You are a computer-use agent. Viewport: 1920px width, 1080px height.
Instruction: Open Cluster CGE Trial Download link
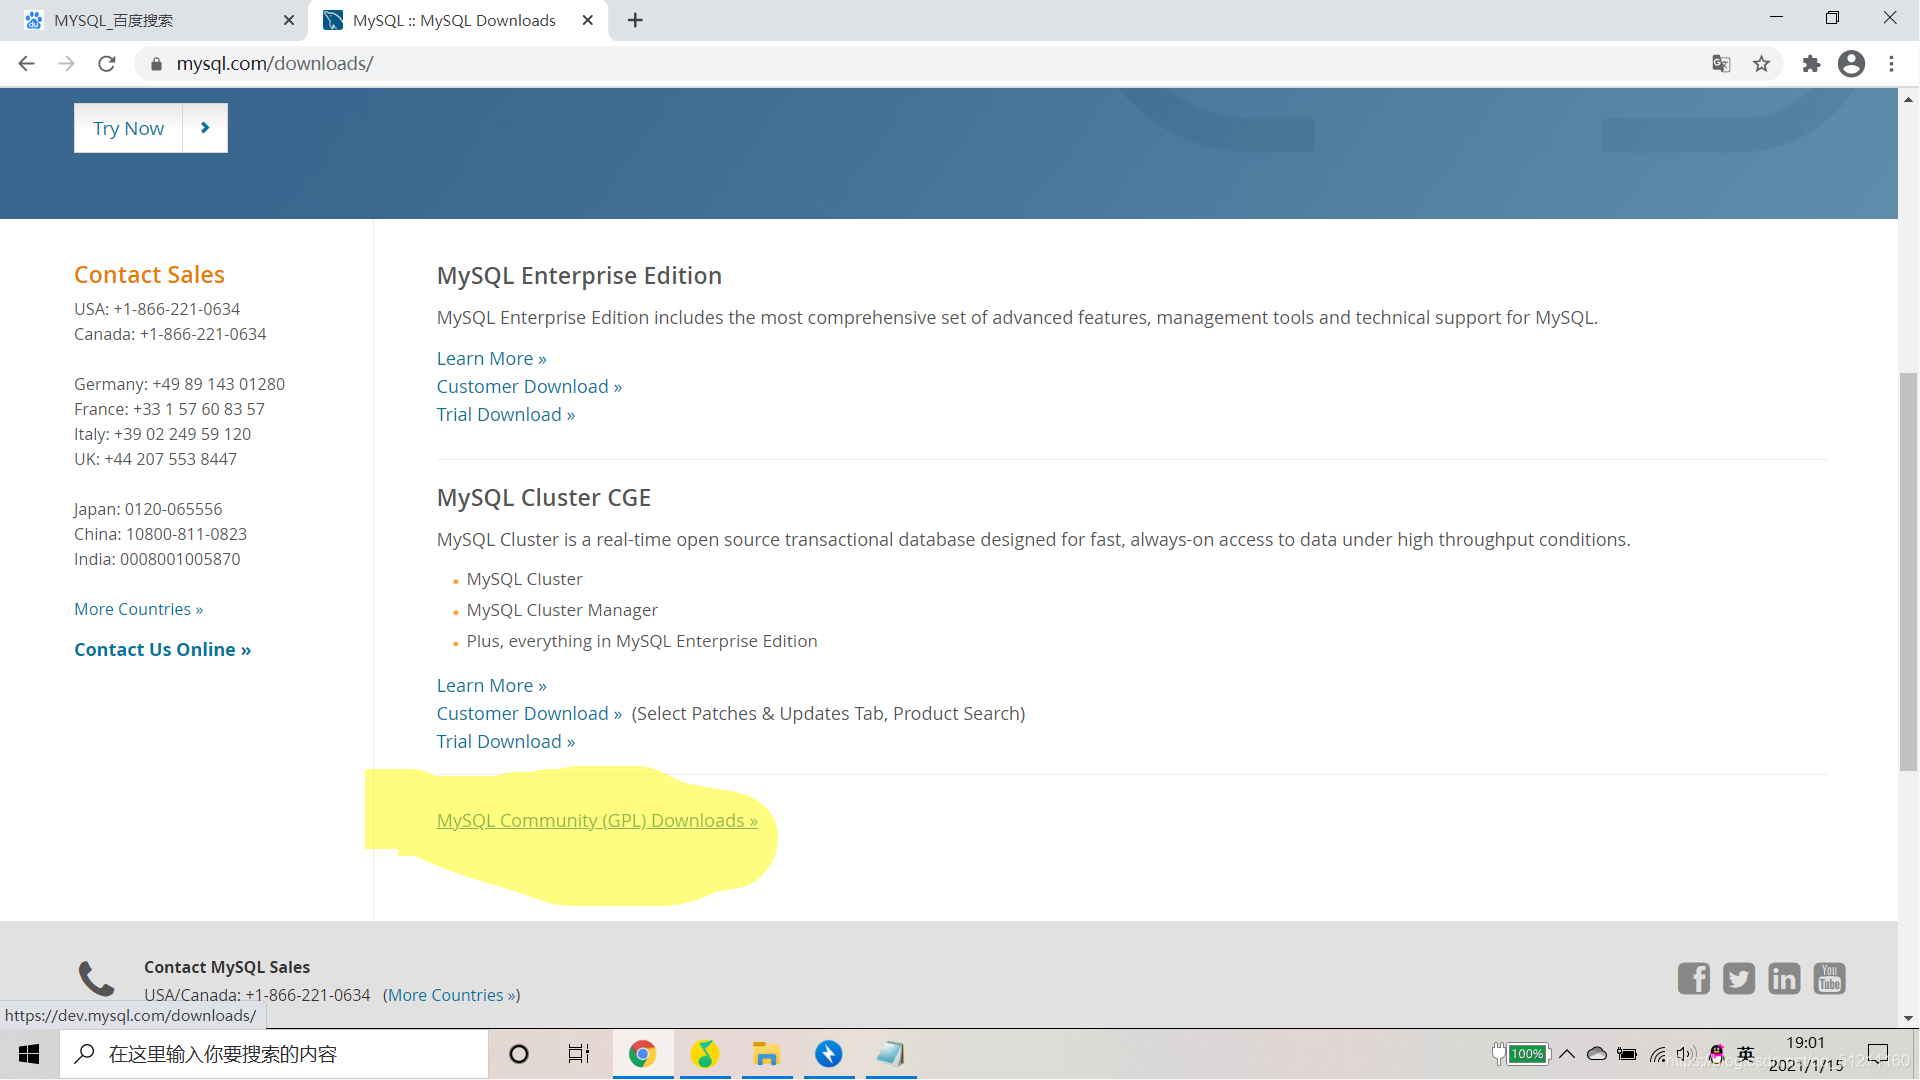click(506, 742)
